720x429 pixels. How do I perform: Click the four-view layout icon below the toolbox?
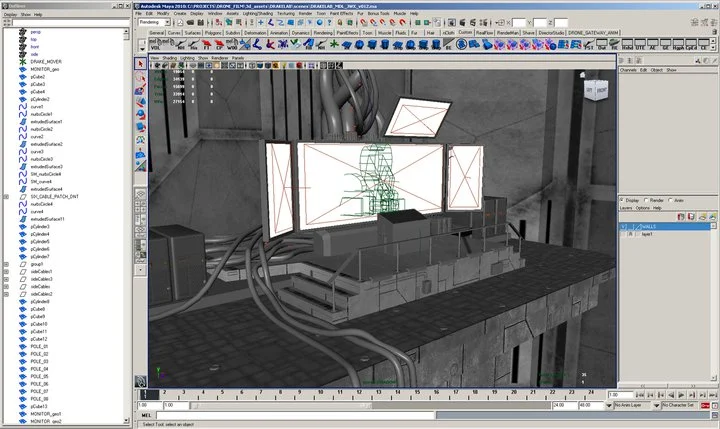click(141, 206)
